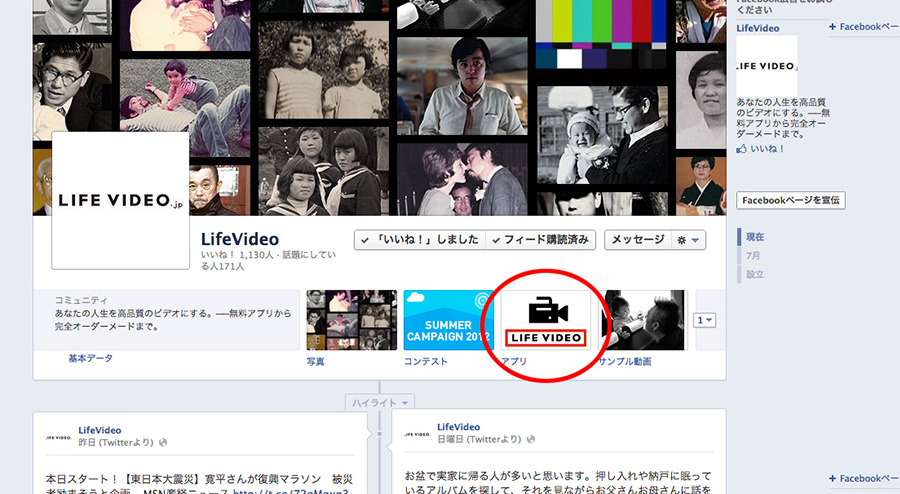Click the bottom + Facebookペー link in sidebar
The width and height of the screenshot is (900, 494).
tap(864, 478)
